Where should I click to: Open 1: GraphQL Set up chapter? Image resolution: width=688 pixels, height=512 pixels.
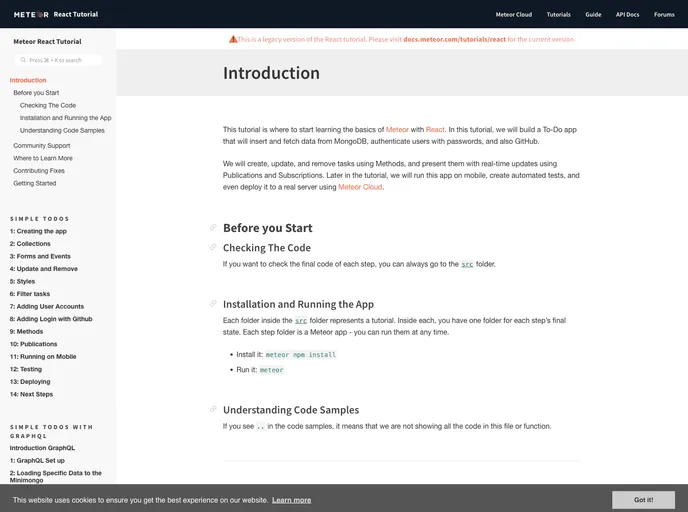(x=37, y=461)
